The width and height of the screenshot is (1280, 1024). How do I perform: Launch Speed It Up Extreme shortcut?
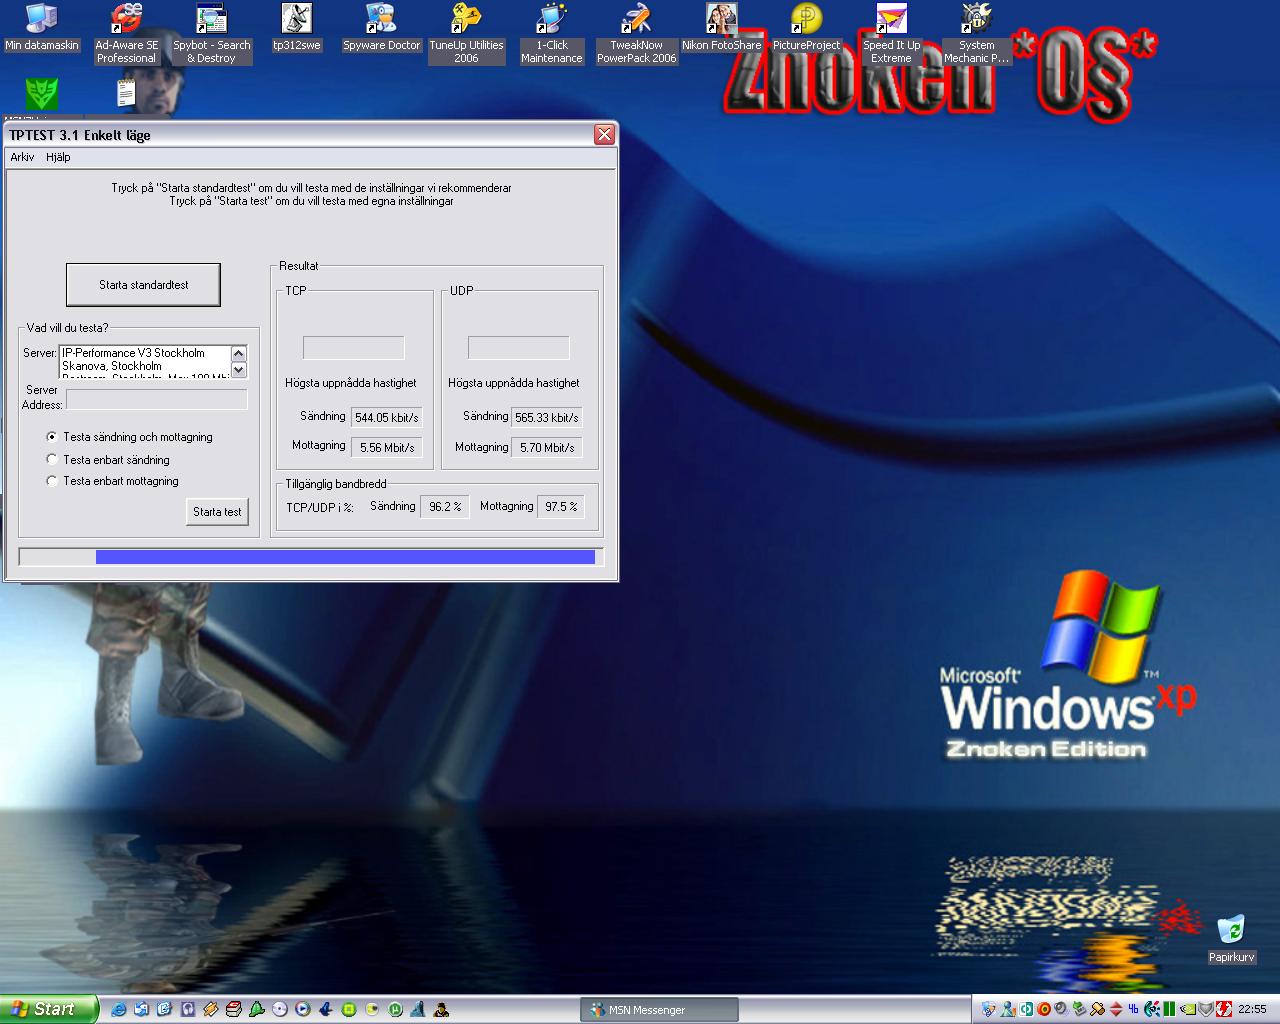pyautogui.click(x=891, y=33)
